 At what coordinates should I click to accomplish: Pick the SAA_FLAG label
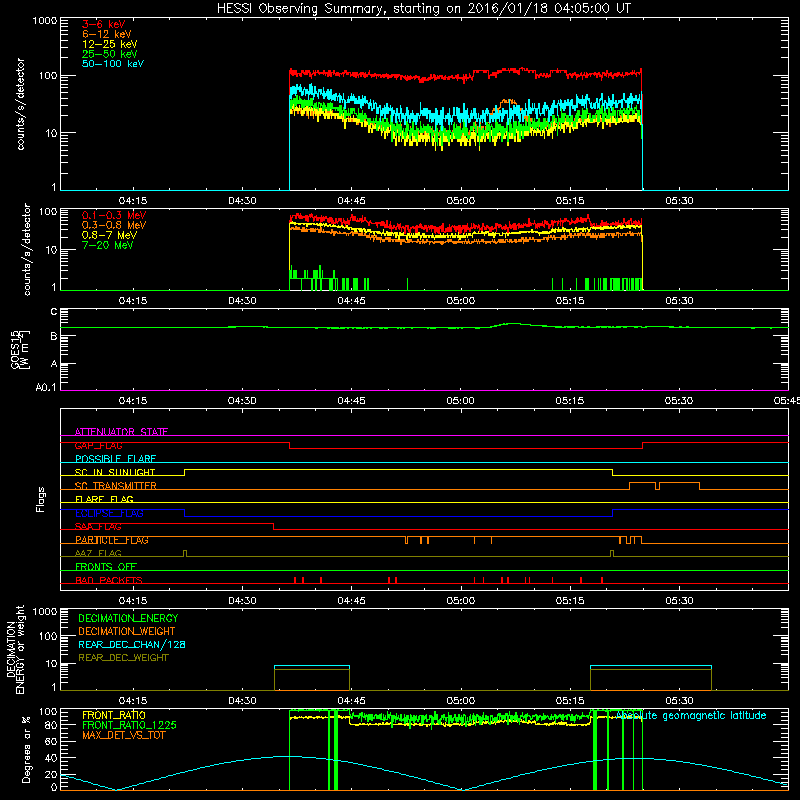98,526
